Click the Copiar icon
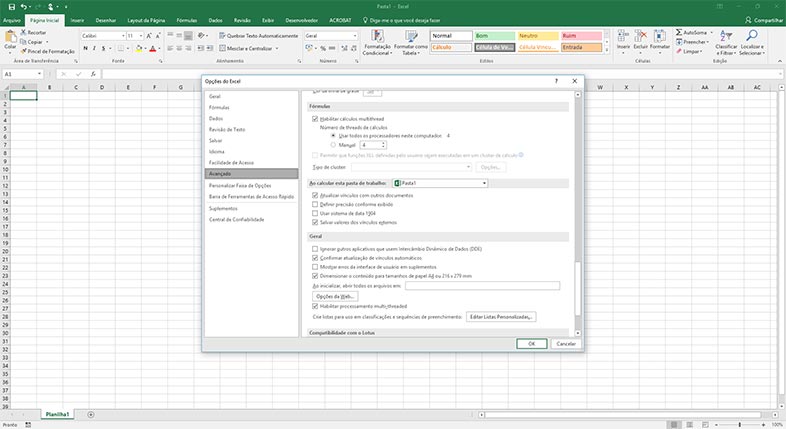 coord(23,42)
